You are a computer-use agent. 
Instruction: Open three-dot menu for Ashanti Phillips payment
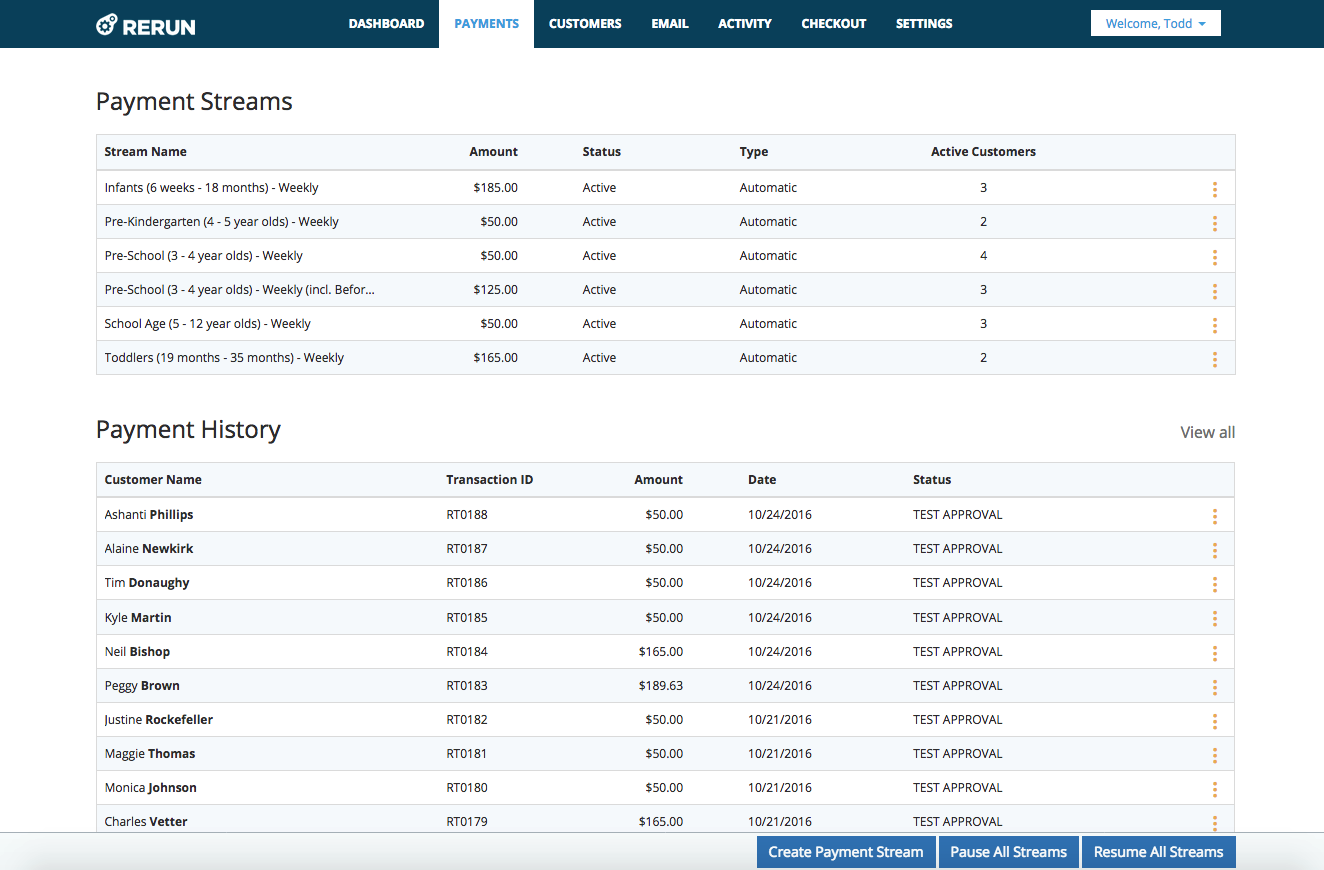(x=1214, y=516)
